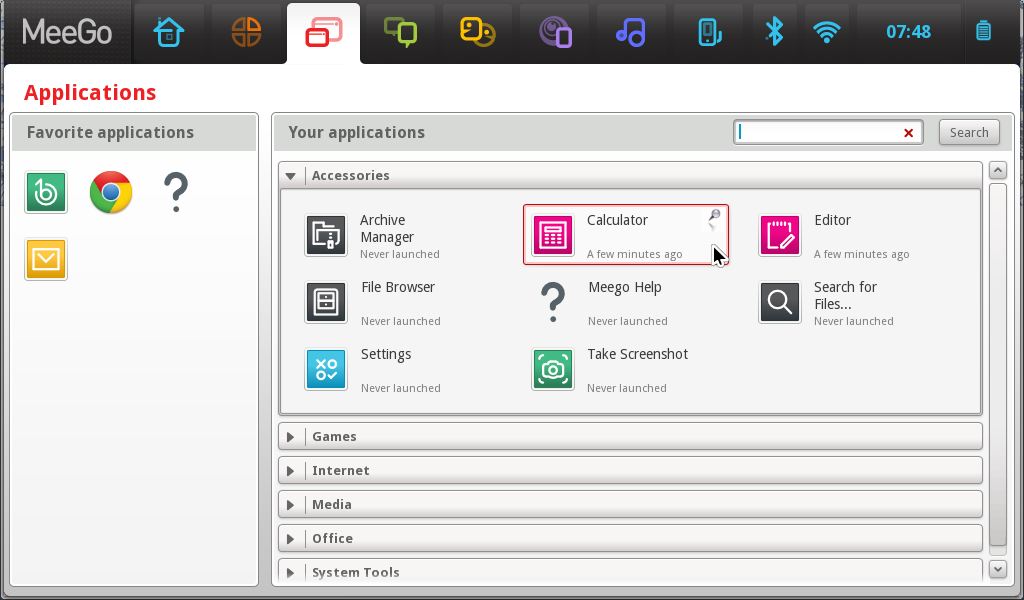The width and height of the screenshot is (1024, 600).
Task: Click the Take Screenshot label
Action: [x=637, y=354]
